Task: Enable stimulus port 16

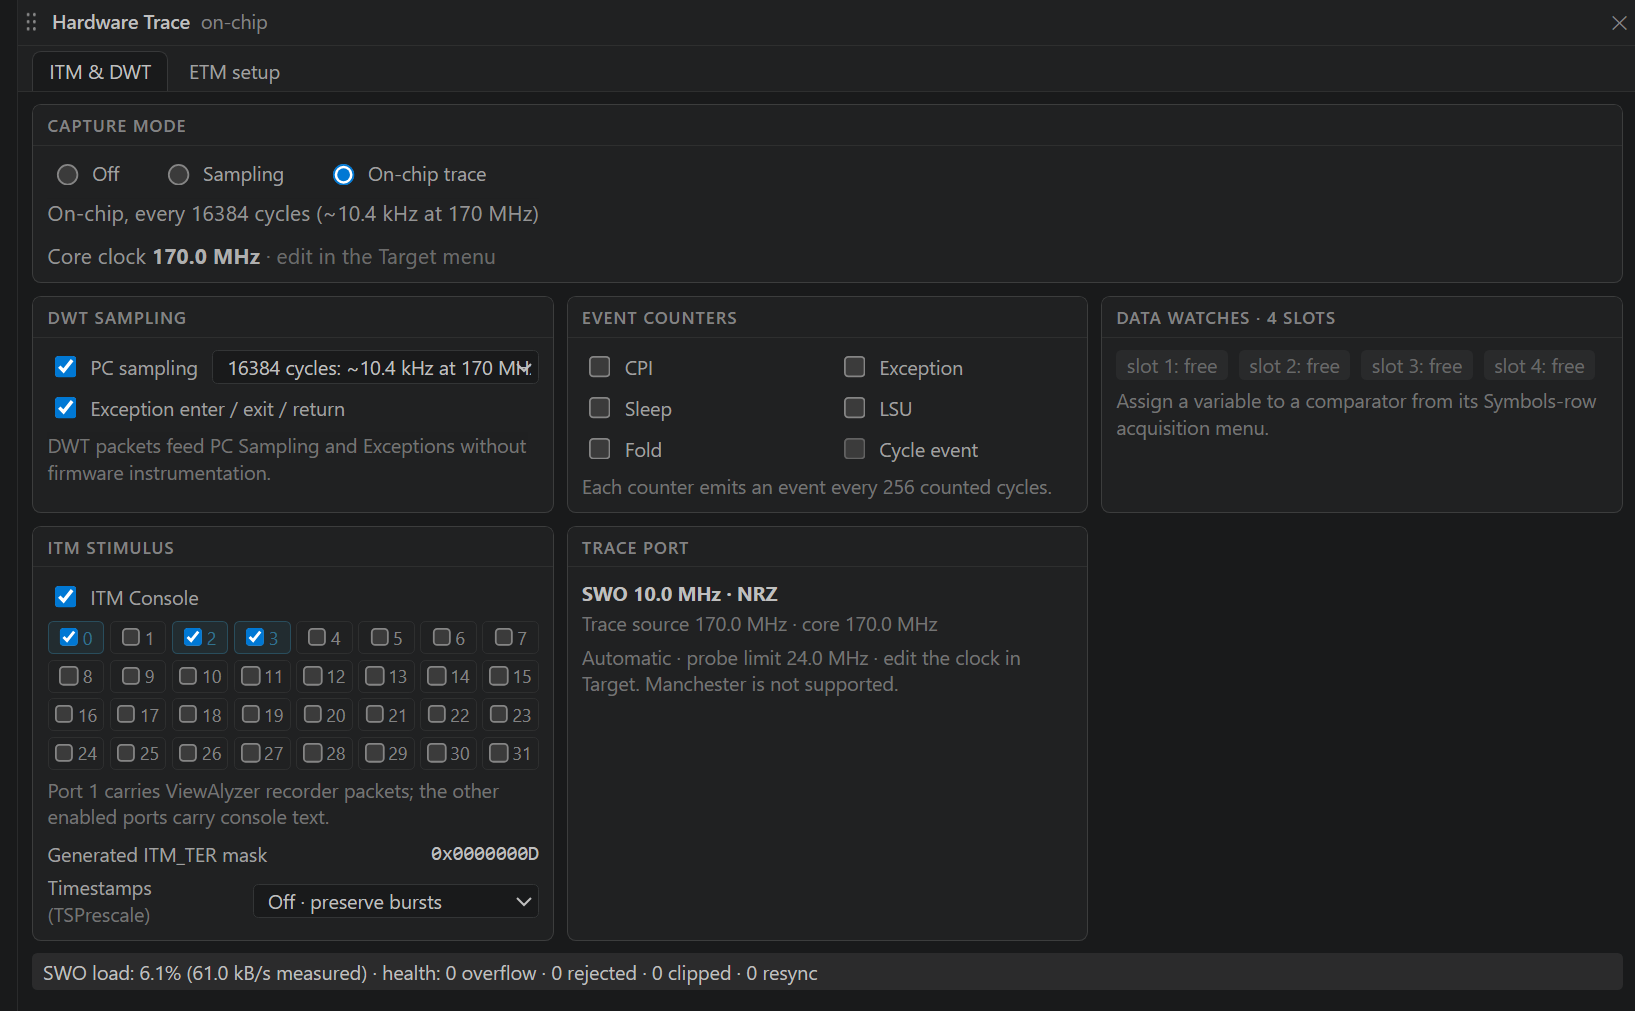Action: pyautogui.click(x=64, y=714)
